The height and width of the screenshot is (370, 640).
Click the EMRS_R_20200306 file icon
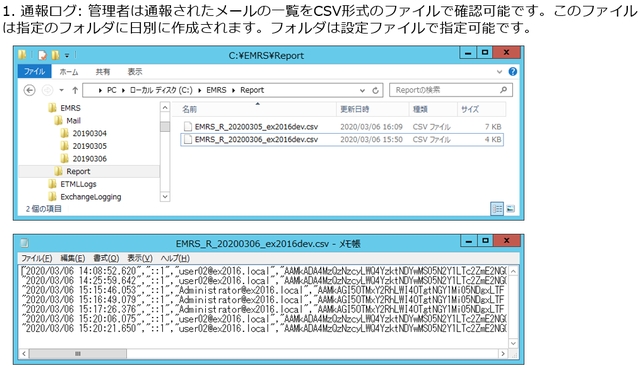click(187, 140)
